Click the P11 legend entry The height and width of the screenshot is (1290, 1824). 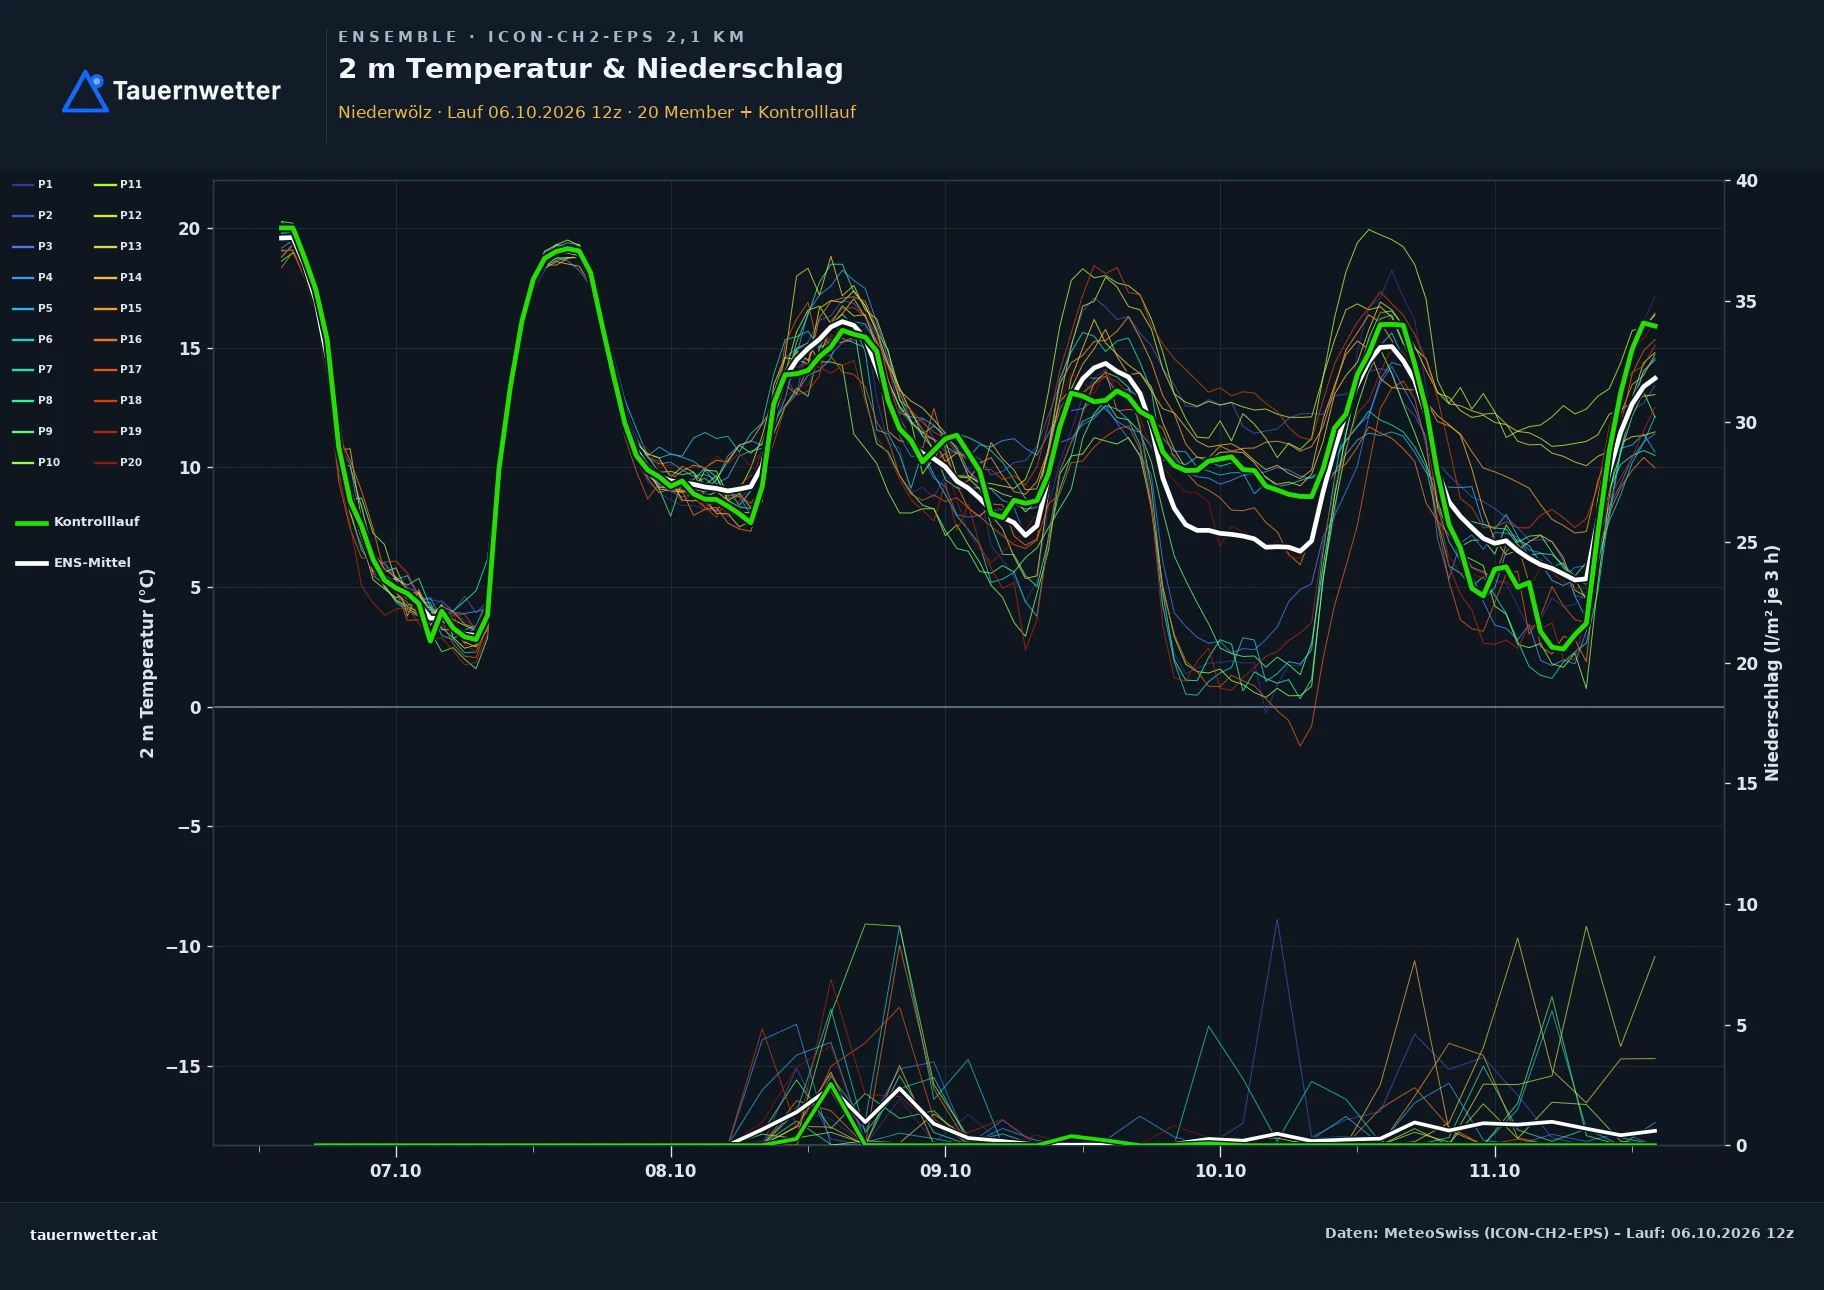pos(118,184)
